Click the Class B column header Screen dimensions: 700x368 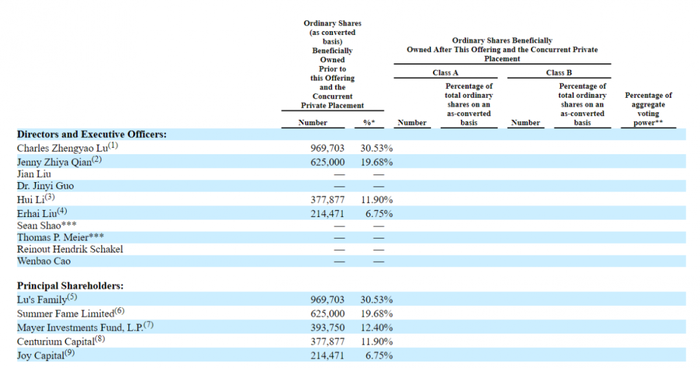pyautogui.click(x=558, y=72)
